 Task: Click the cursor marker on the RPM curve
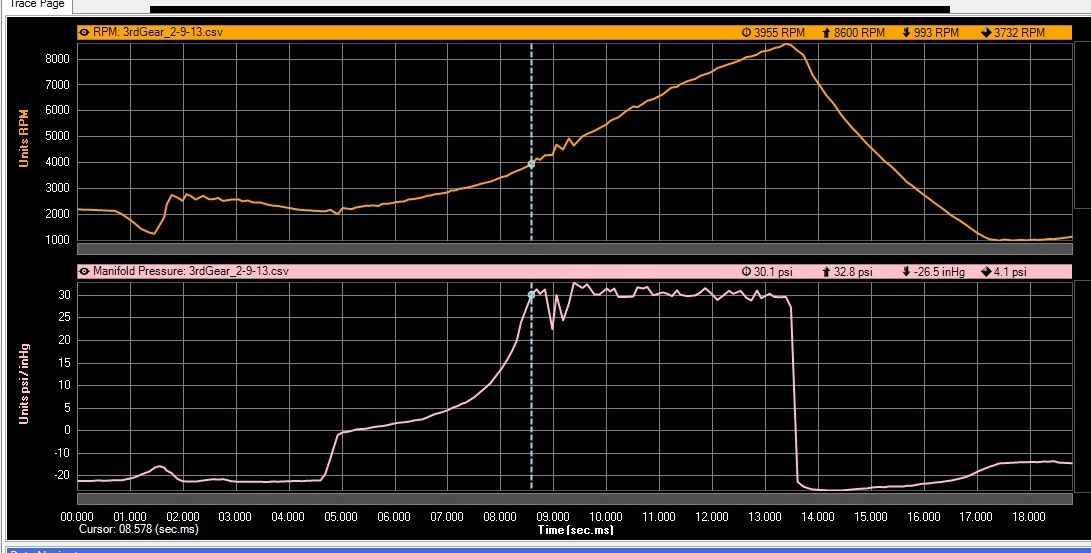(531, 164)
